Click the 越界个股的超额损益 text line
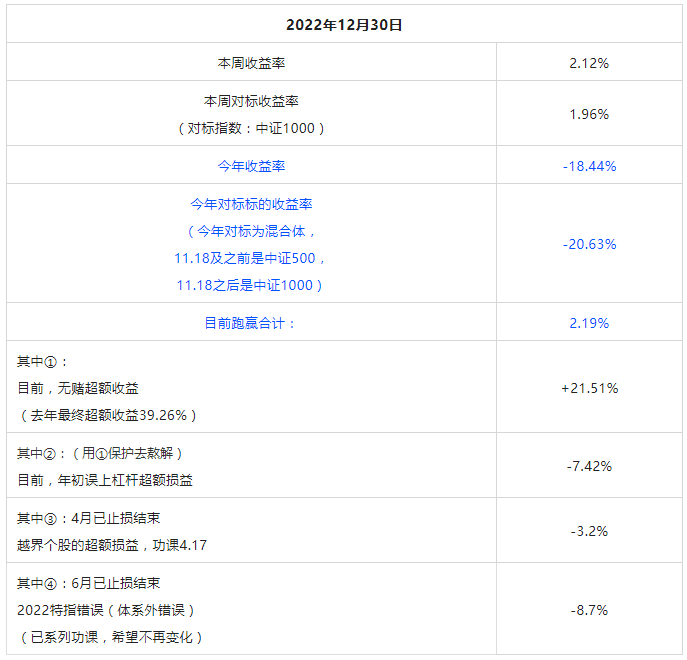Screen dimensions: 687x660 tap(112, 545)
